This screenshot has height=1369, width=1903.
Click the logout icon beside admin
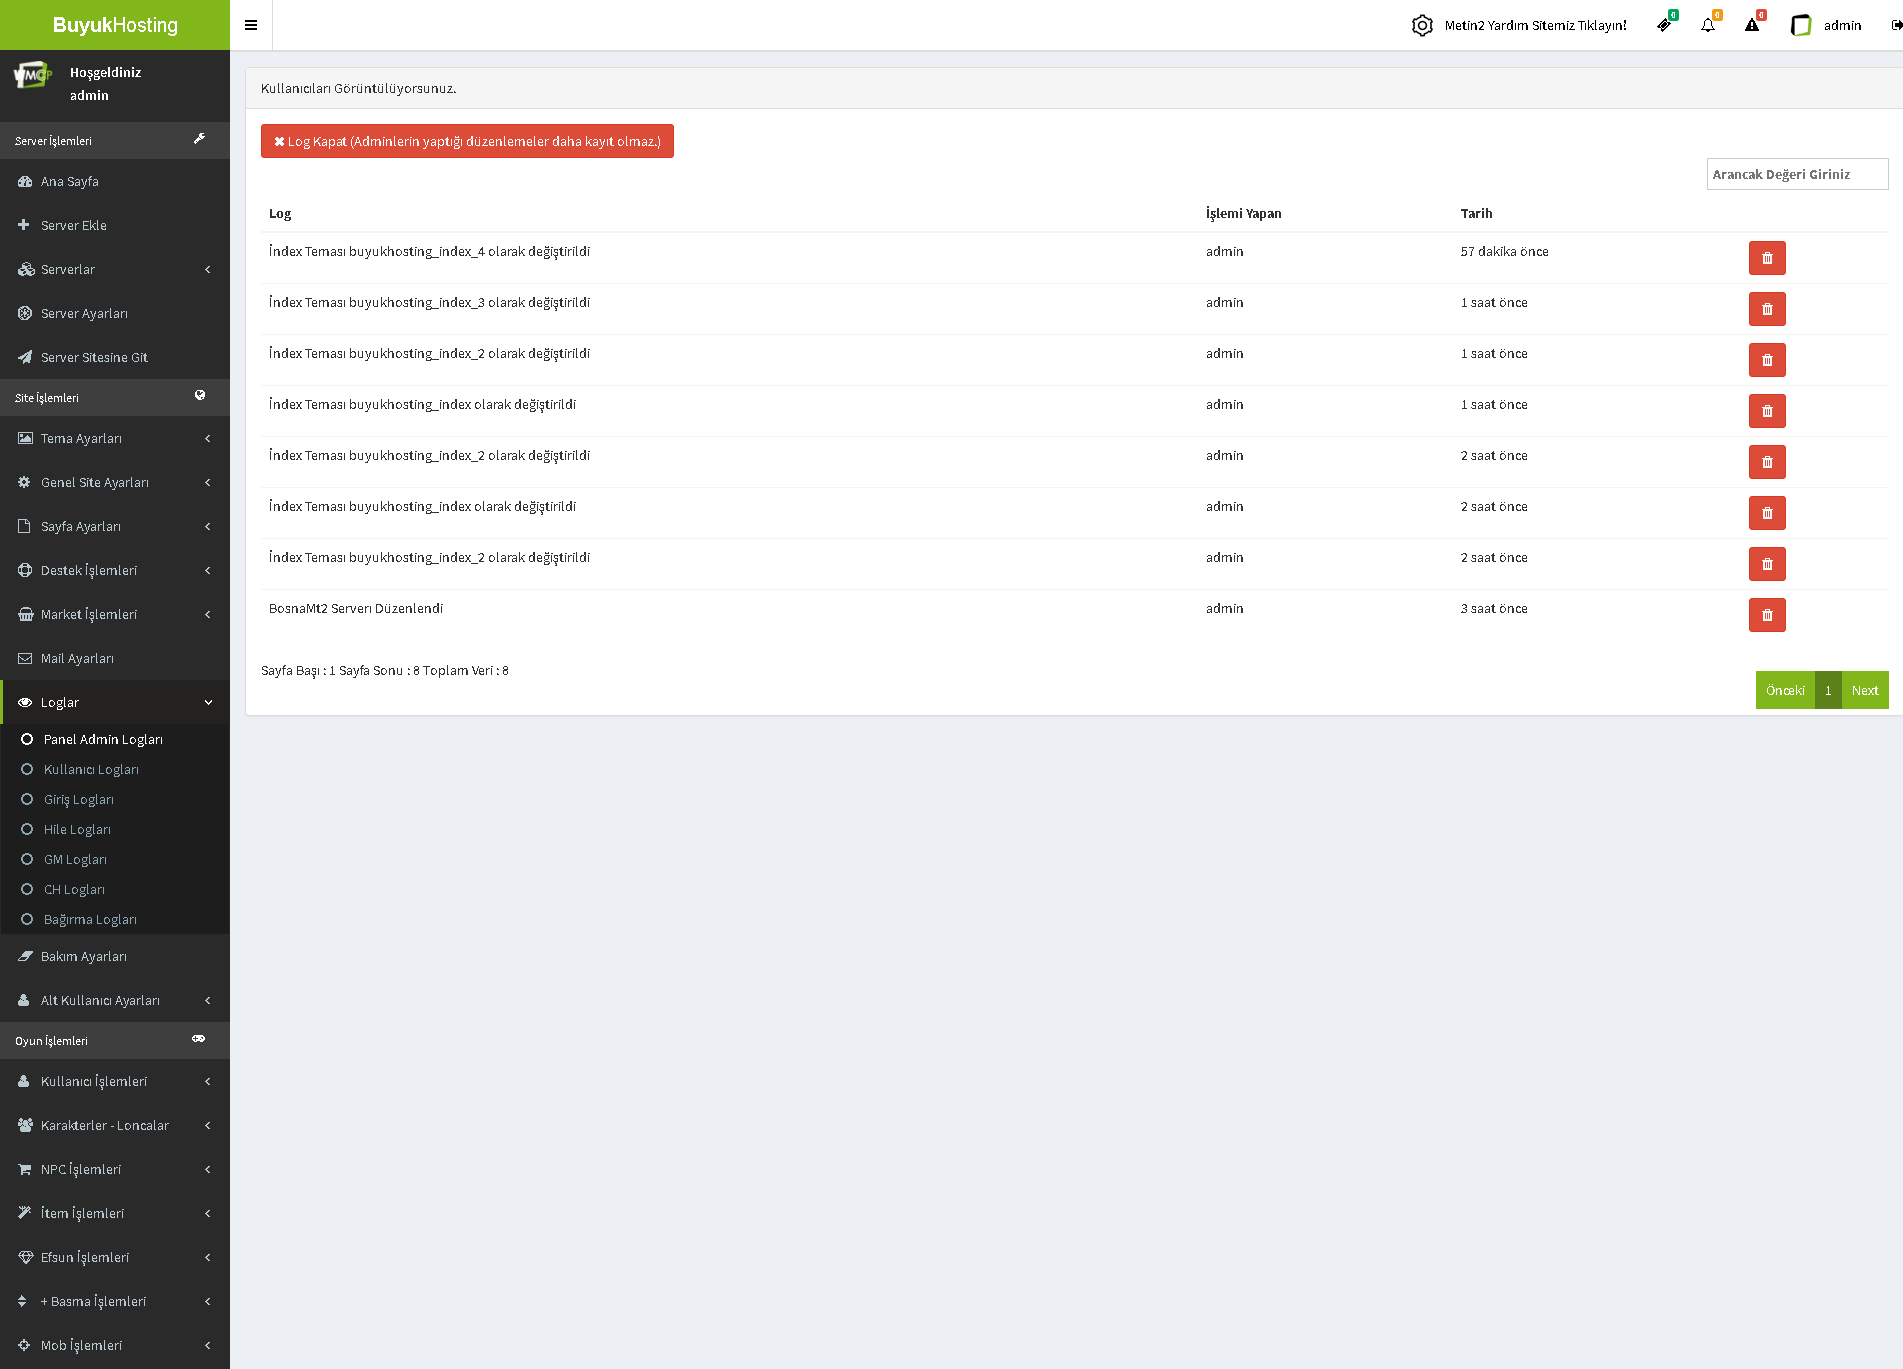(1895, 25)
